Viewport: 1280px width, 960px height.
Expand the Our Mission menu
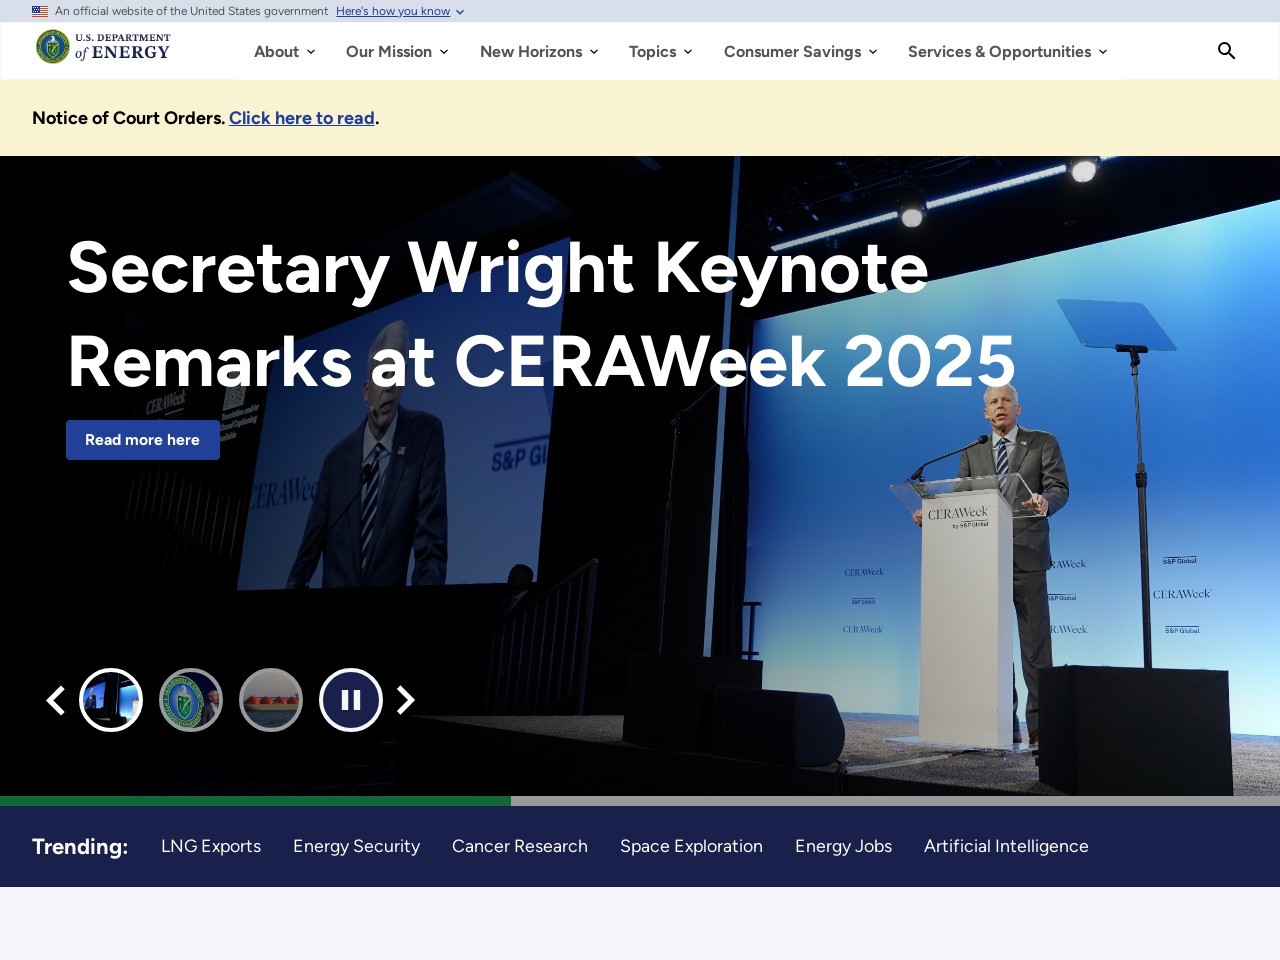point(397,51)
